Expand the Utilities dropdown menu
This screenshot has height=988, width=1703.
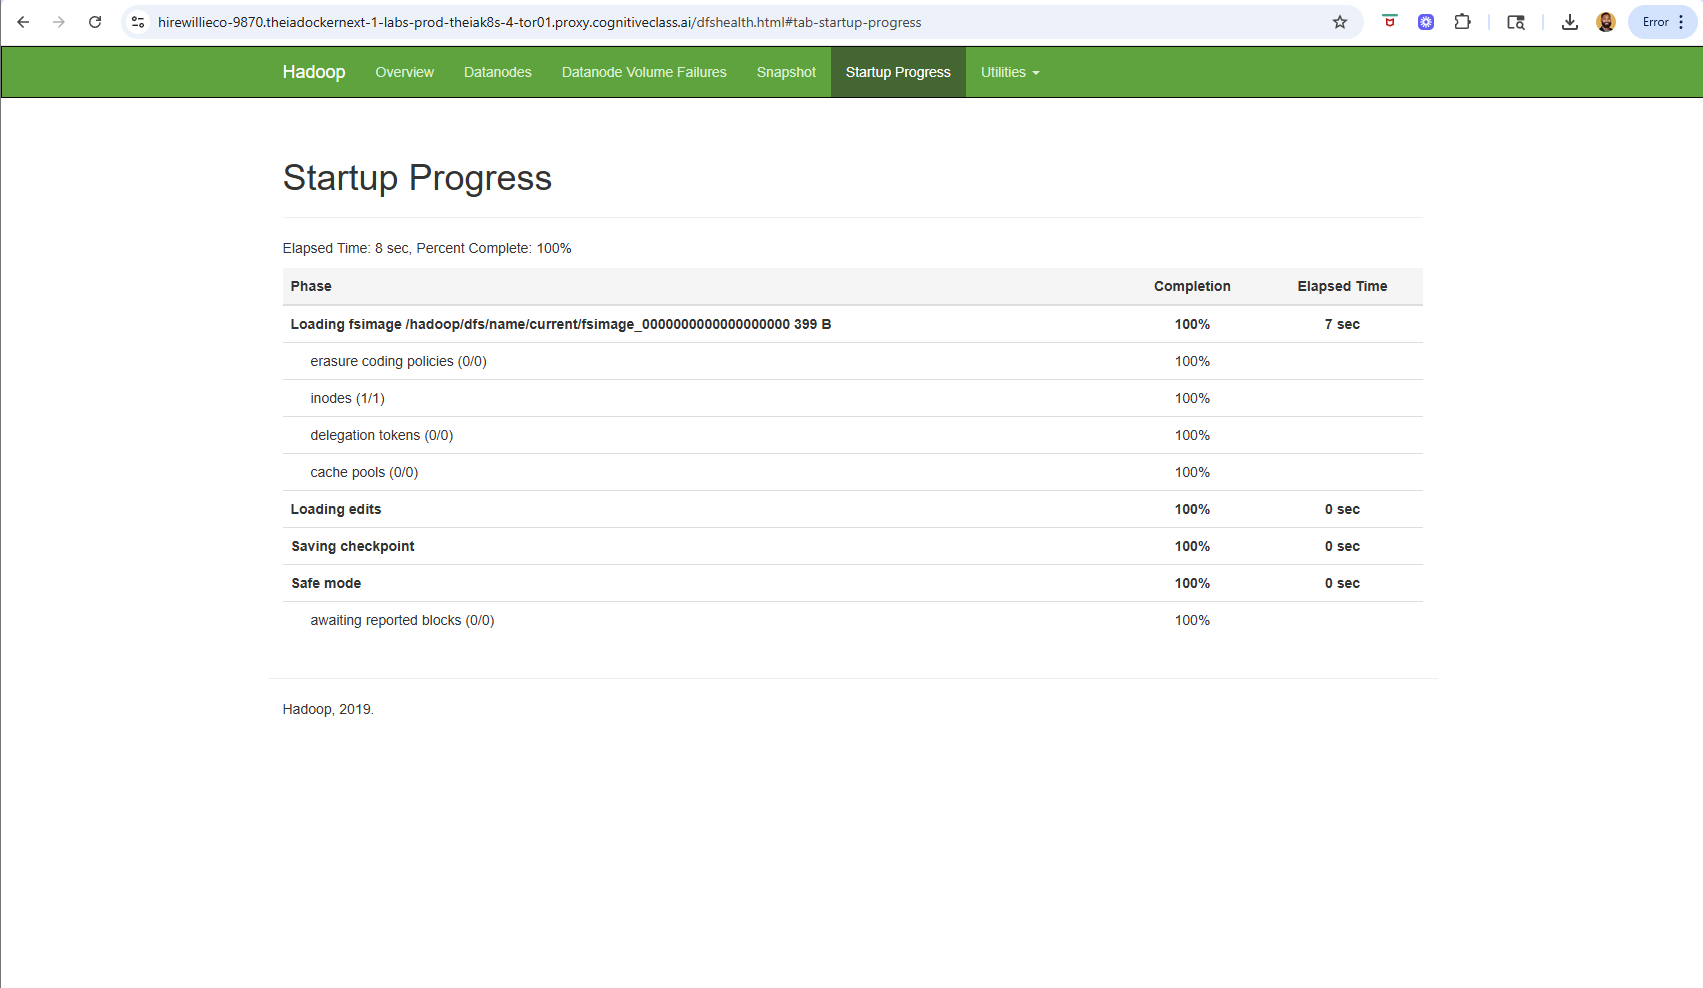coord(1009,72)
